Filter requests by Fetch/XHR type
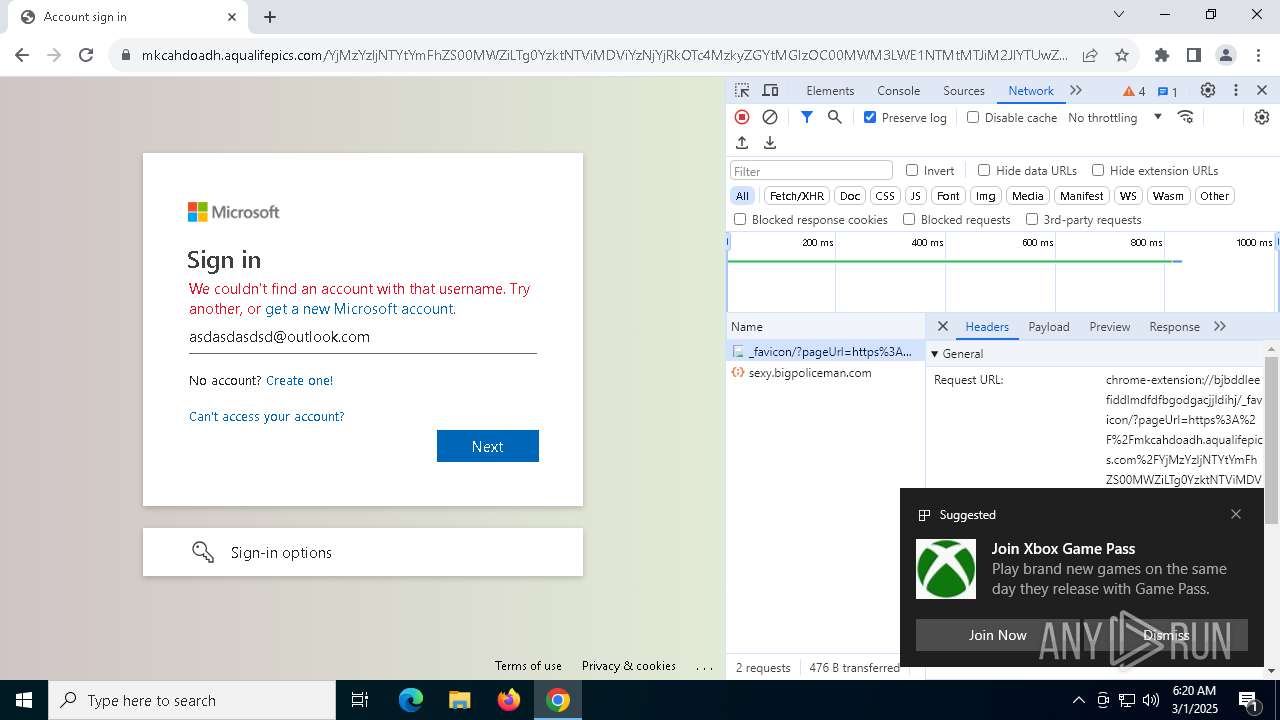Image resolution: width=1280 pixels, height=720 pixels. (x=797, y=196)
